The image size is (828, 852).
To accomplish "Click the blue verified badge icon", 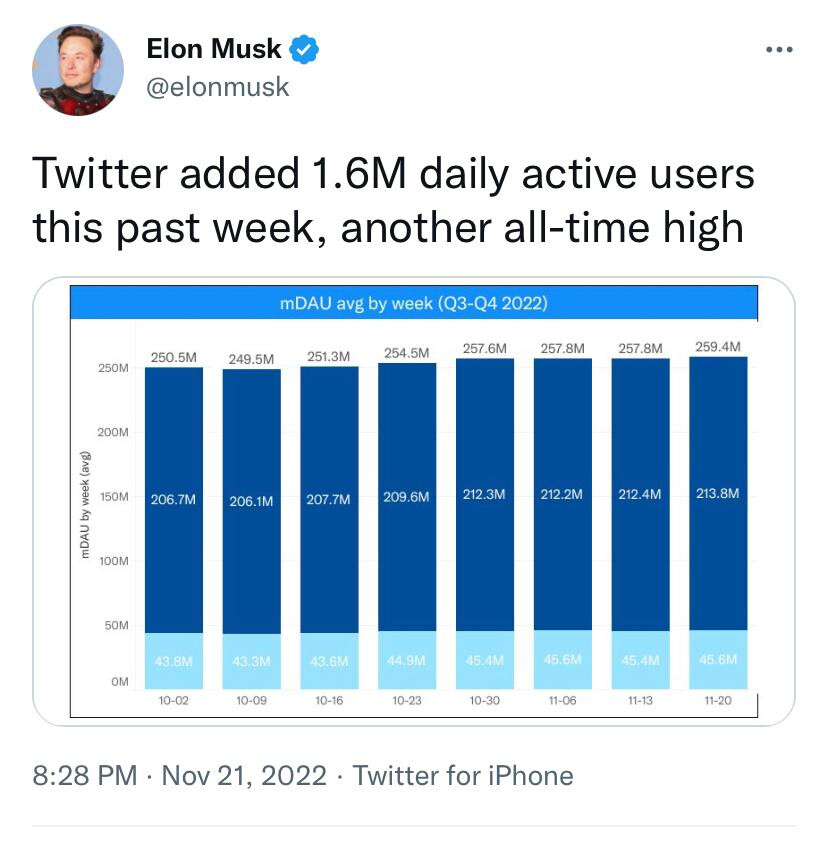I will 304,50.
